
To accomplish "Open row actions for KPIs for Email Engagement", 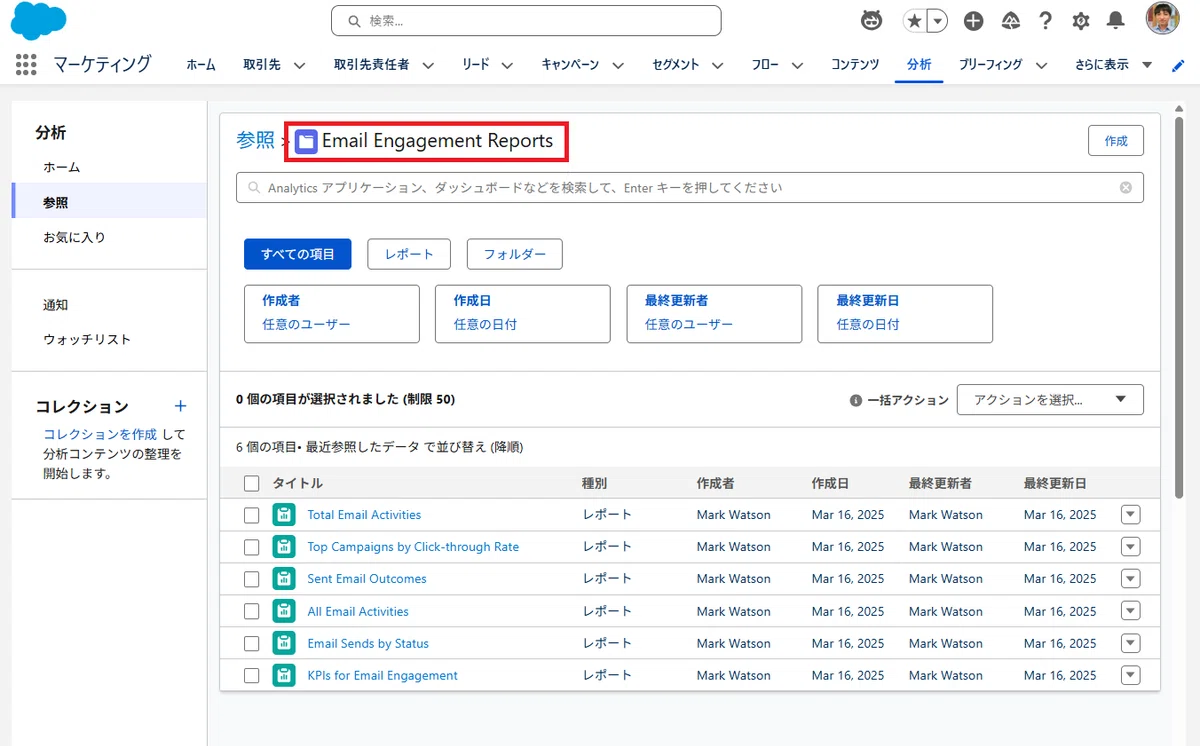I will point(1131,675).
